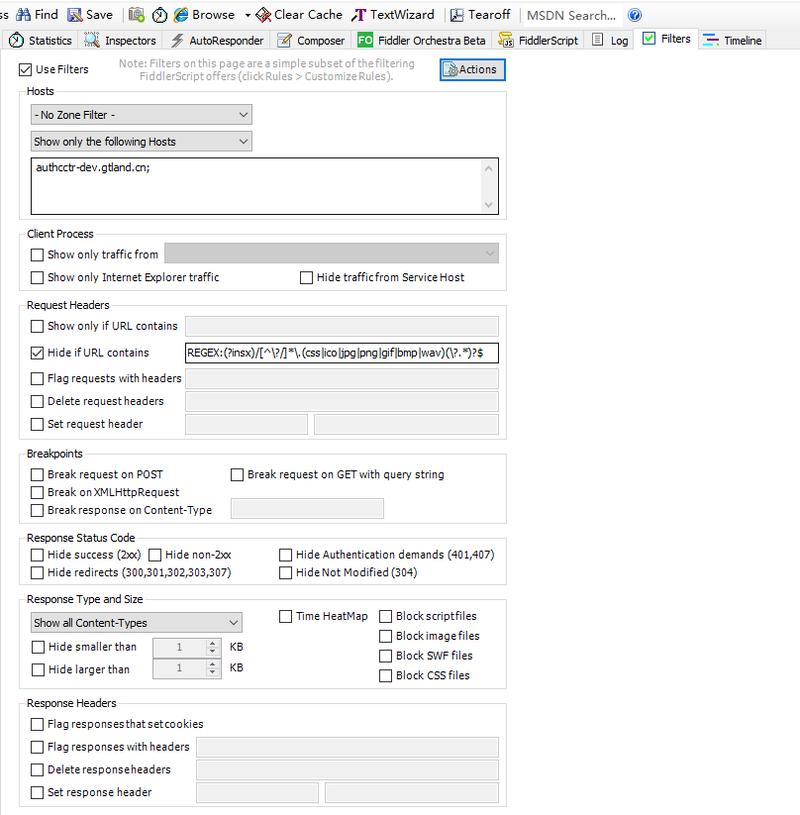Uncheck Hide if URL contains

tap(37, 353)
